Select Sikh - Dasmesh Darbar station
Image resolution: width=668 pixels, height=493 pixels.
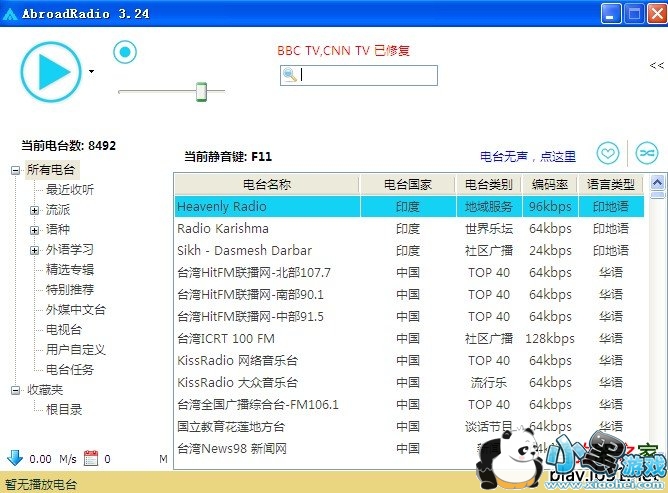[245, 251]
